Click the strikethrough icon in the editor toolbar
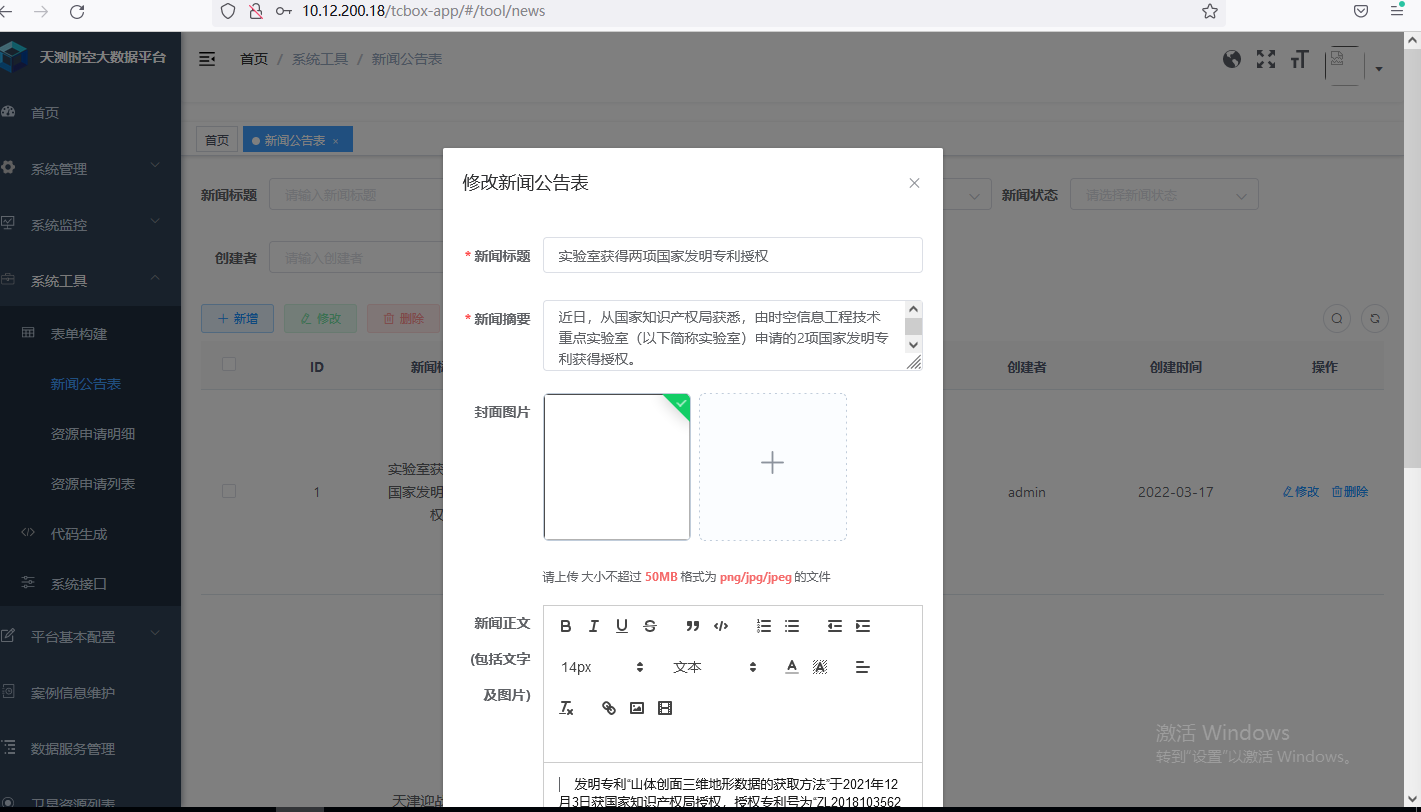 point(649,625)
